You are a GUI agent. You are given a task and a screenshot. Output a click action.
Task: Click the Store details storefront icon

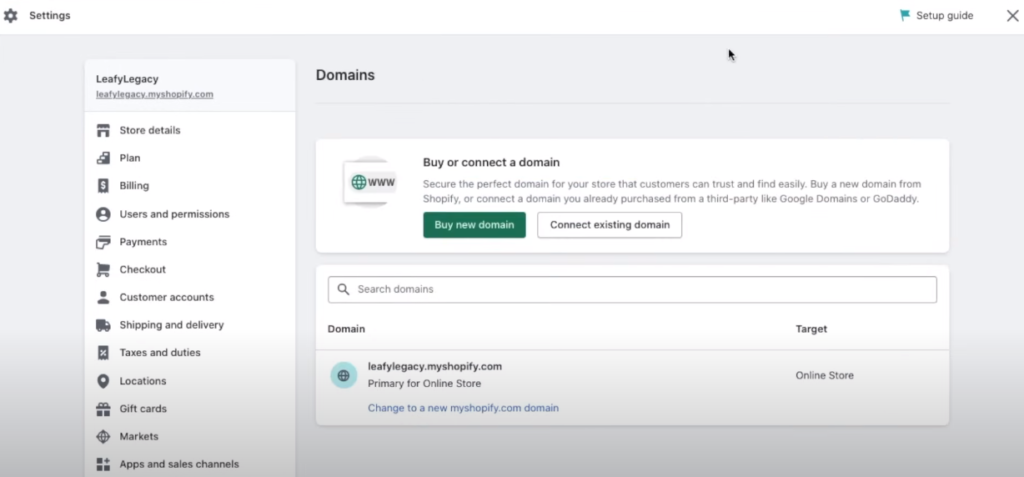pyautogui.click(x=103, y=131)
